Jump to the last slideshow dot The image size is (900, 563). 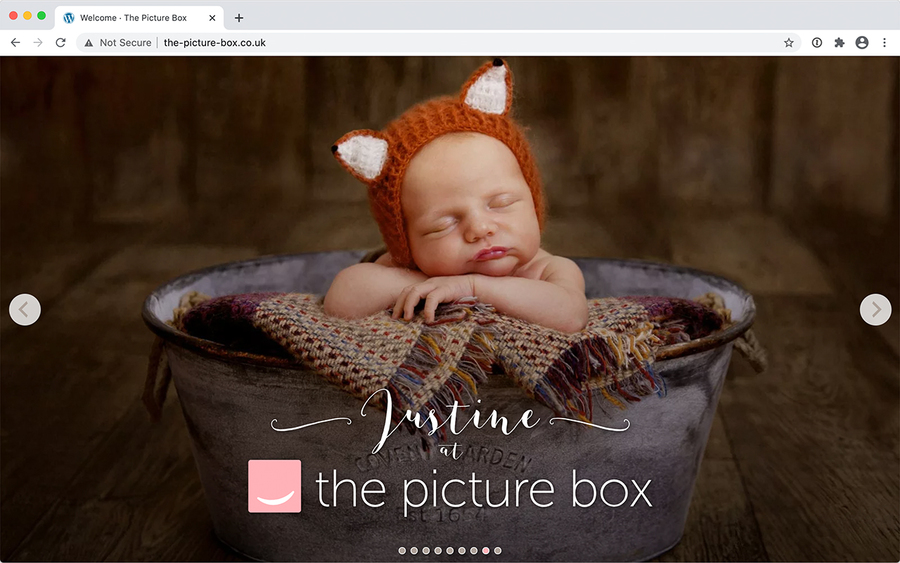click(498, 550)
